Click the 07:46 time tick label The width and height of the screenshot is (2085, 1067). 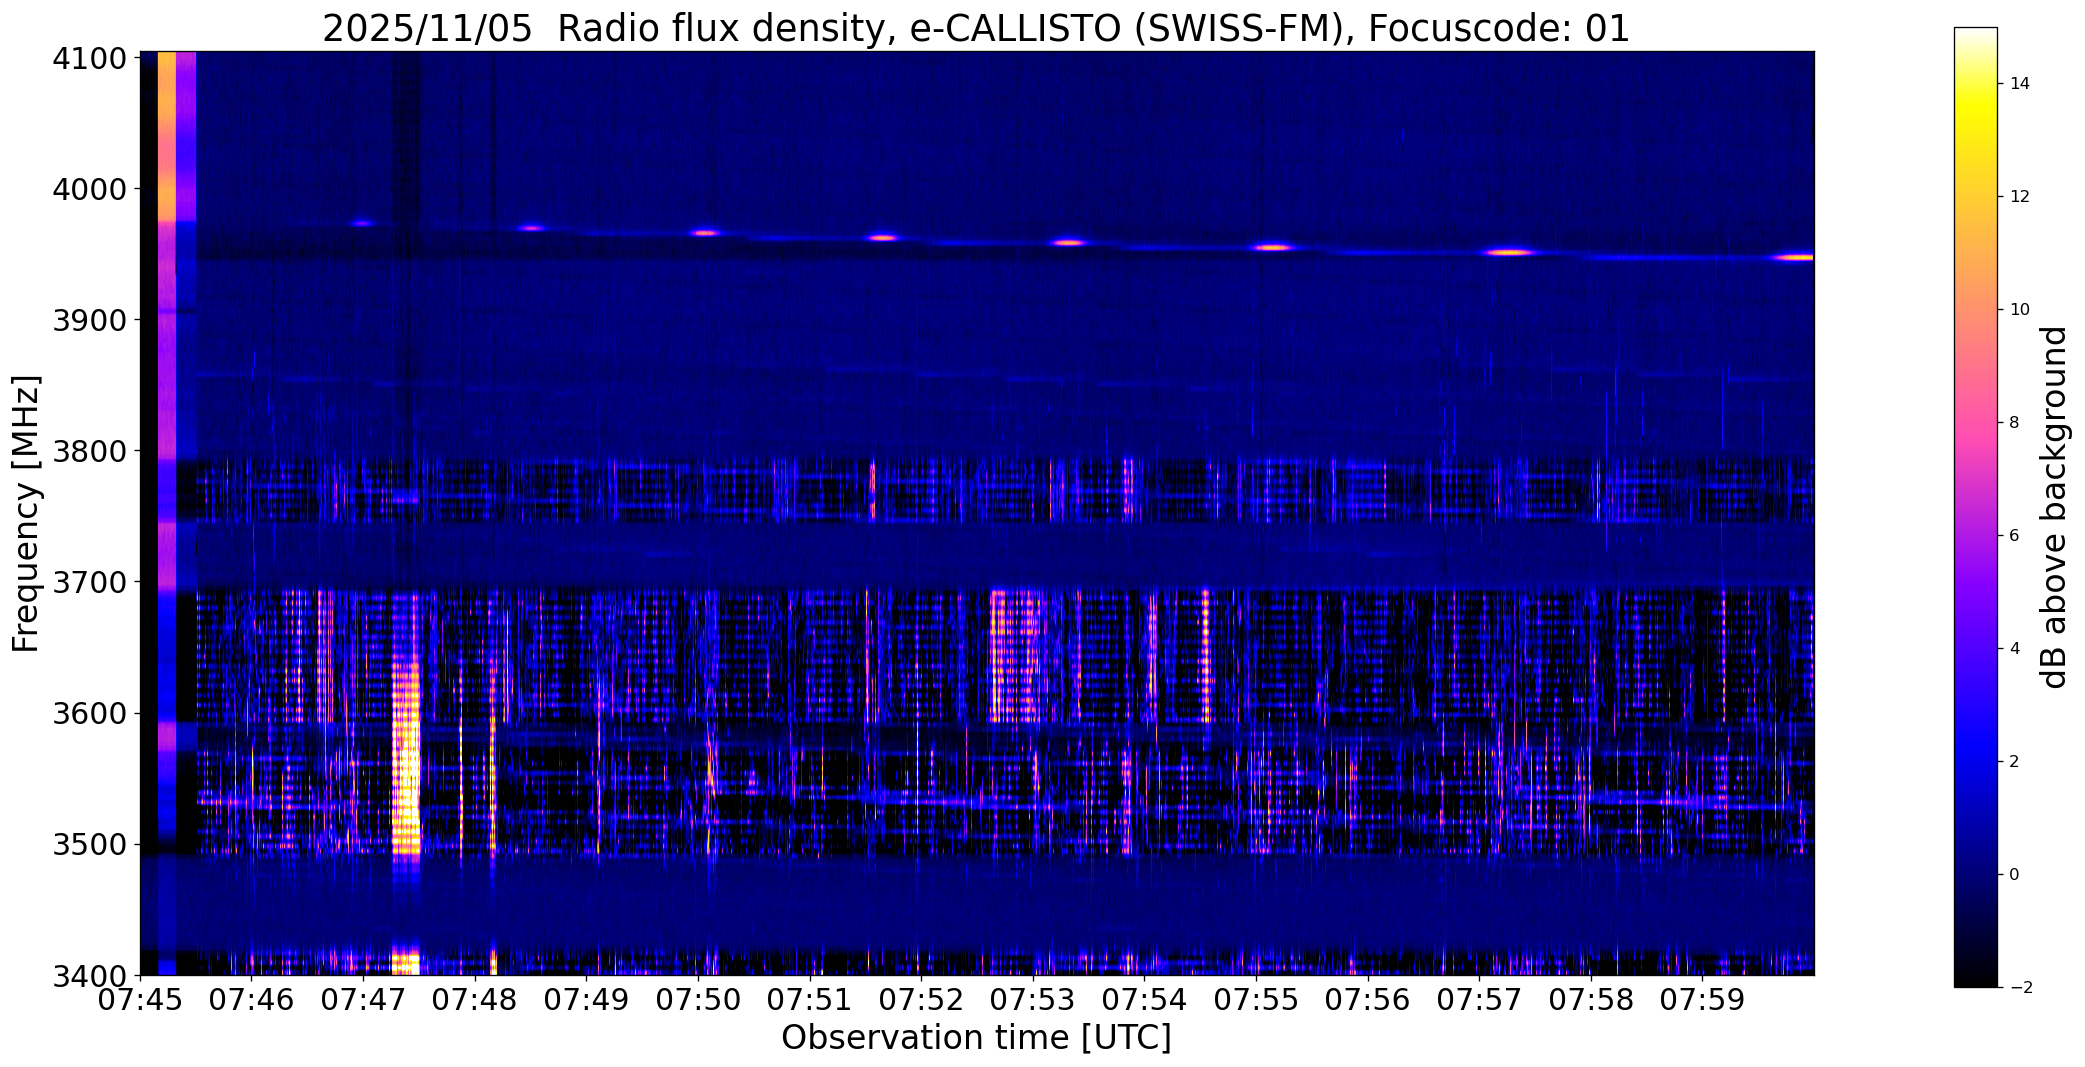point(252,1000)
